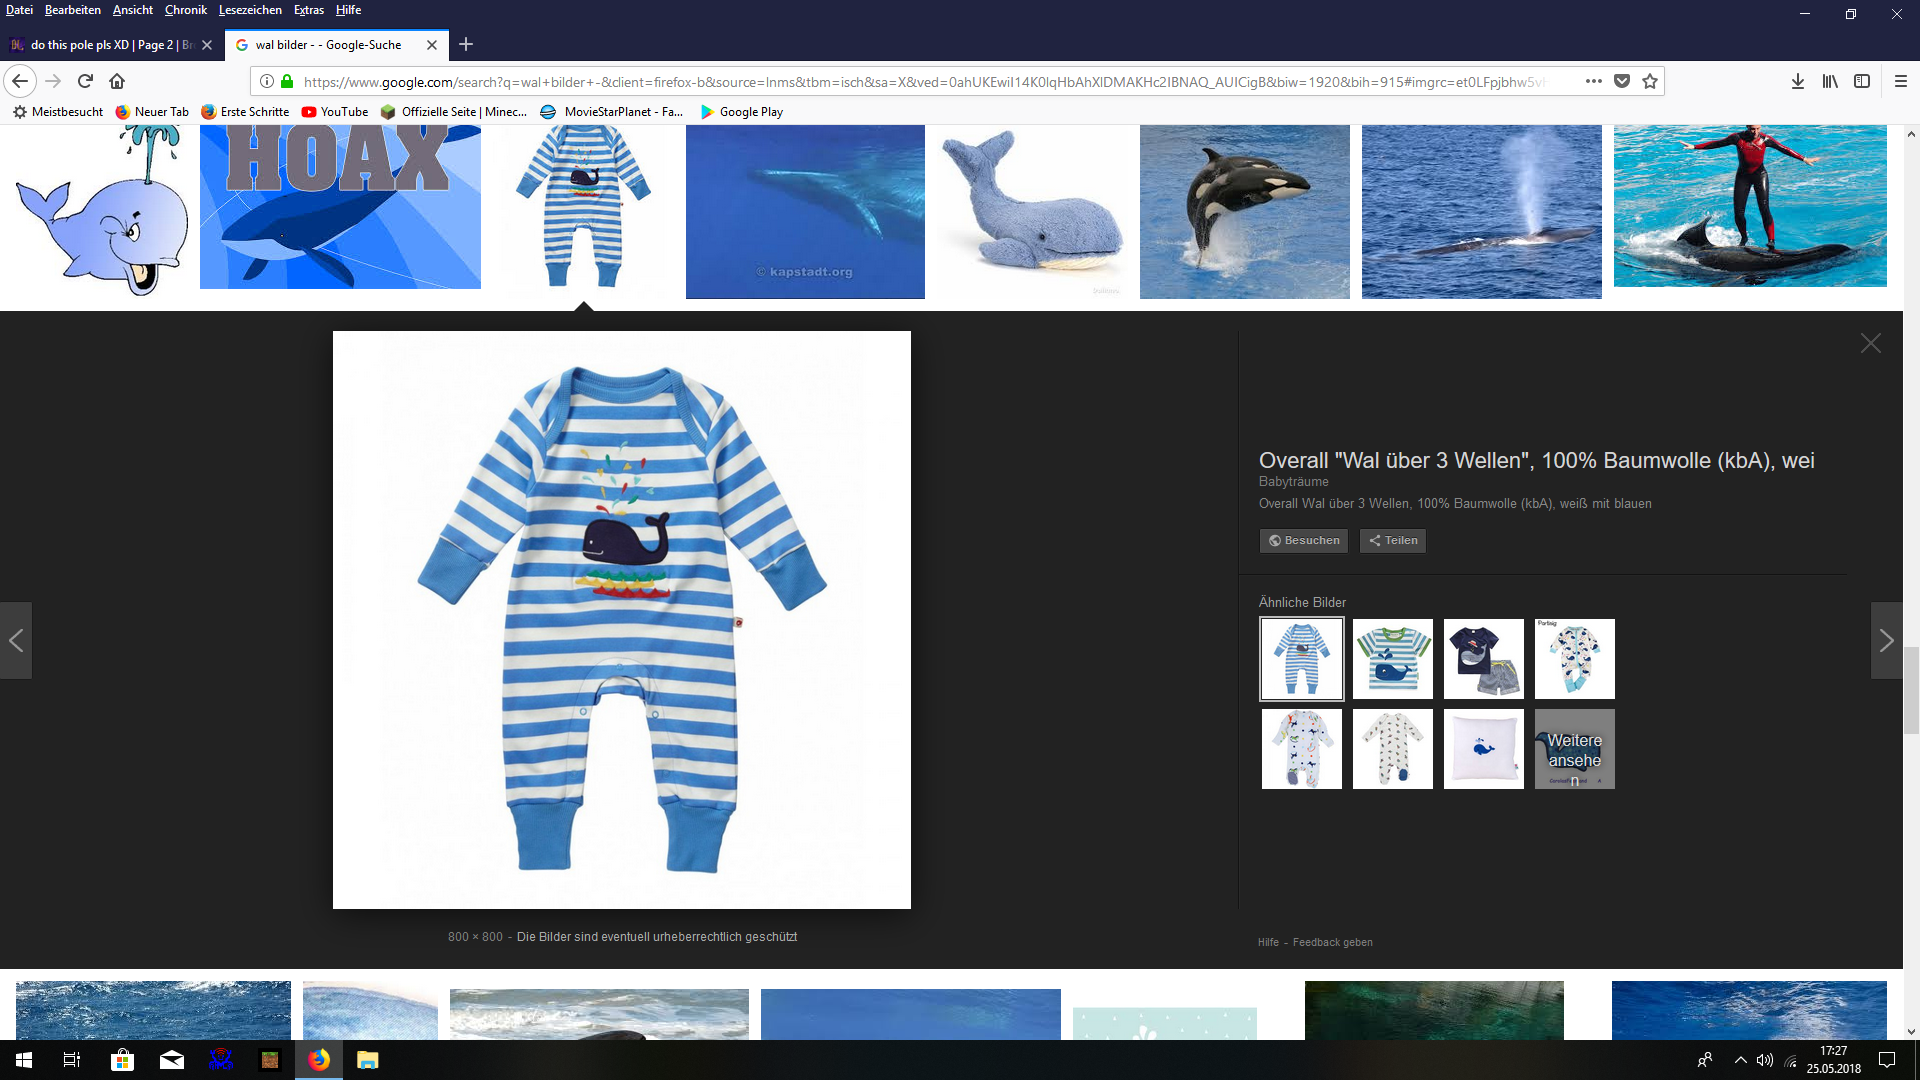The width and height of the screenshot is (1920, 1080).
Task: Toggle the sidebar view icon
Action: 1862,81
